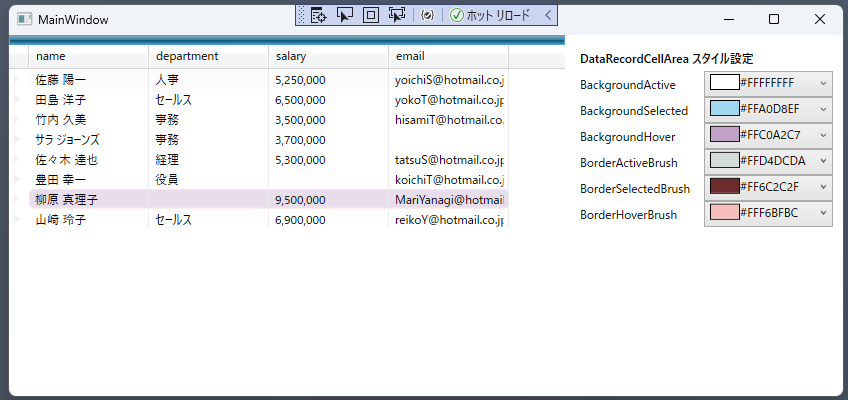Click the dark red #FF6C2C2F swatch

pyautogui.click(x=725, y=186)
